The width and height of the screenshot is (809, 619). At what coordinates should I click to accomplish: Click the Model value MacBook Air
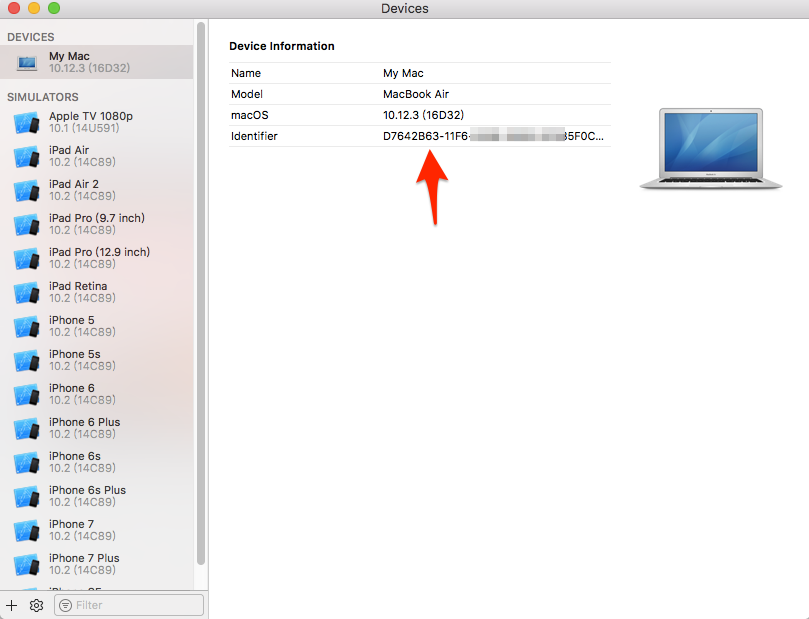click(x=416, y=94)
